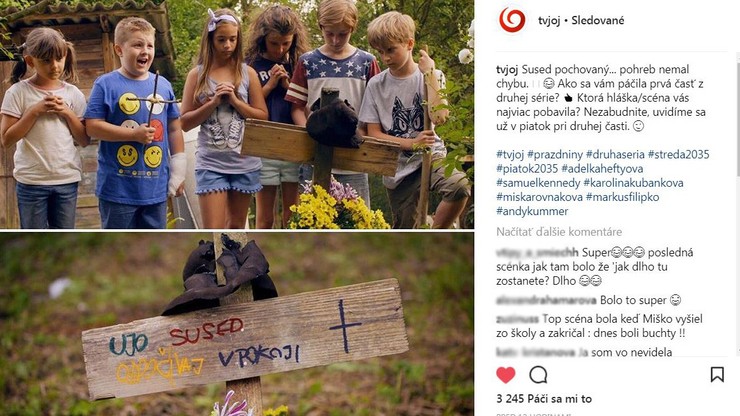Open the #druhaseria hashtag
Image resolution: width=740 pixels, height=416 pixels.
[x=615, y=154]
